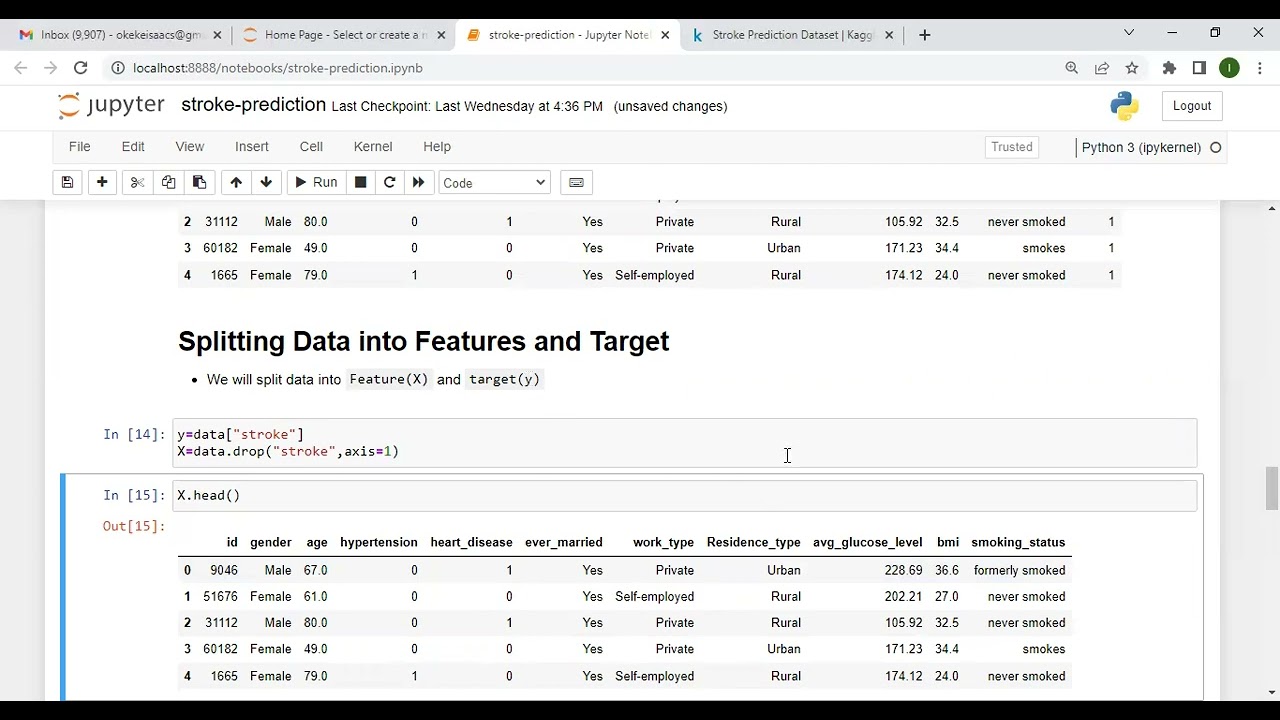Screen dimensions: 1280x720
Task: Click the kernel idle status circle
Action: (1216, 147)
